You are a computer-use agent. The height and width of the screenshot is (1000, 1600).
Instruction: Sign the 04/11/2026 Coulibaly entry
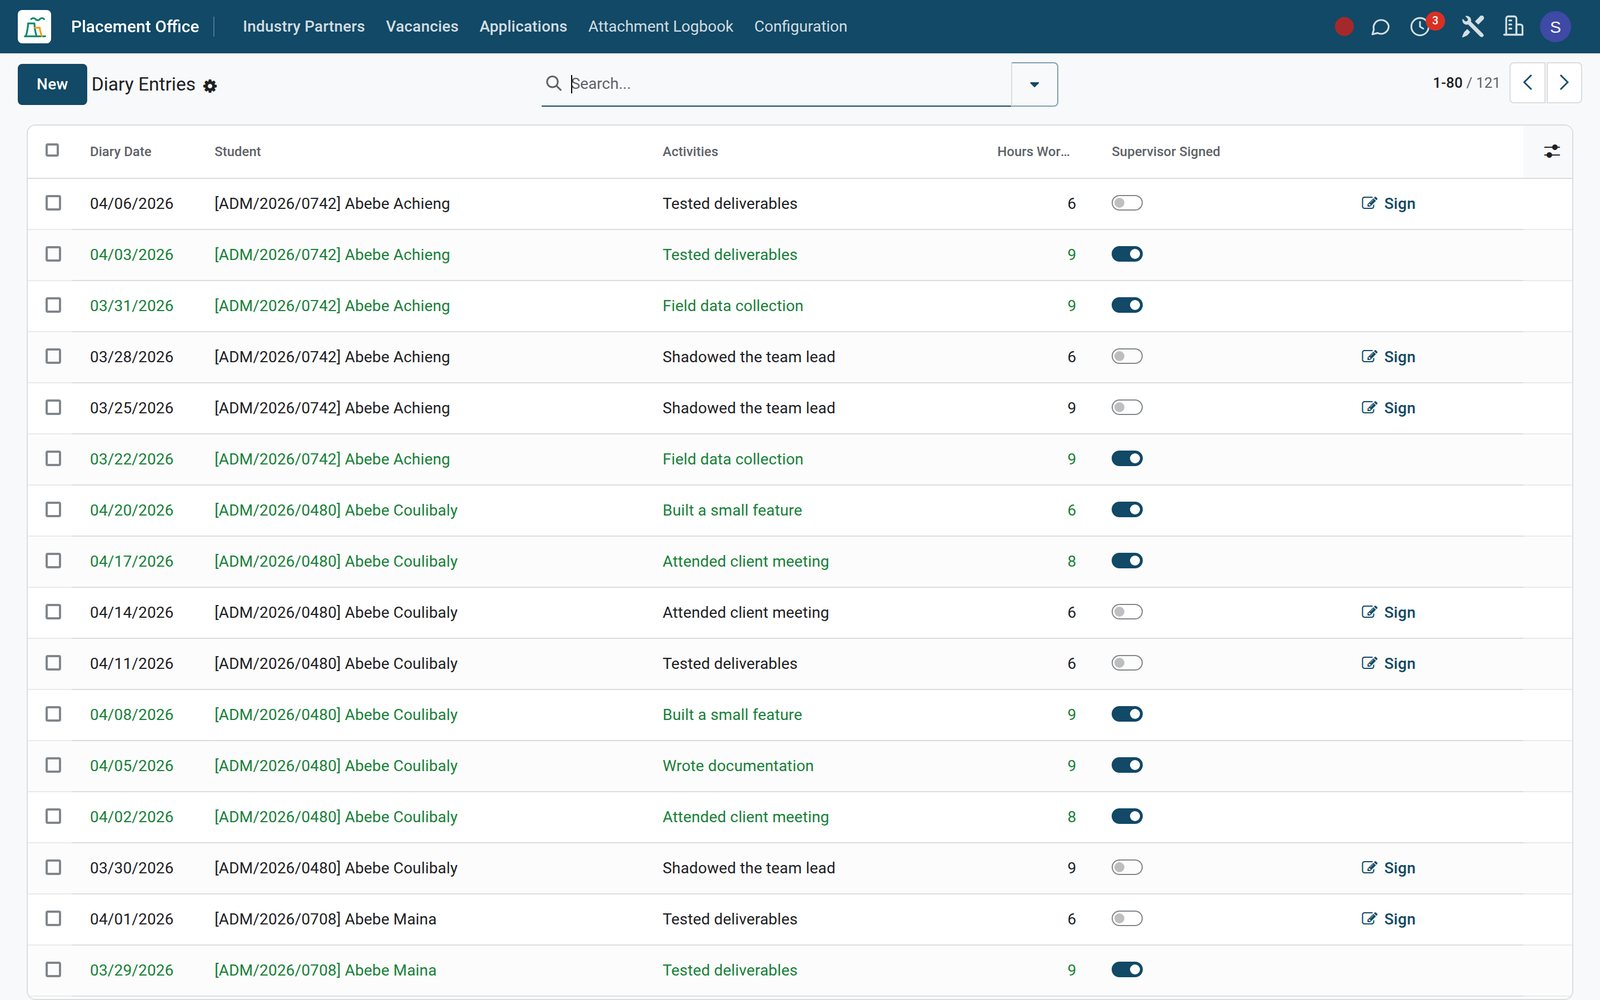(1388, 663)
